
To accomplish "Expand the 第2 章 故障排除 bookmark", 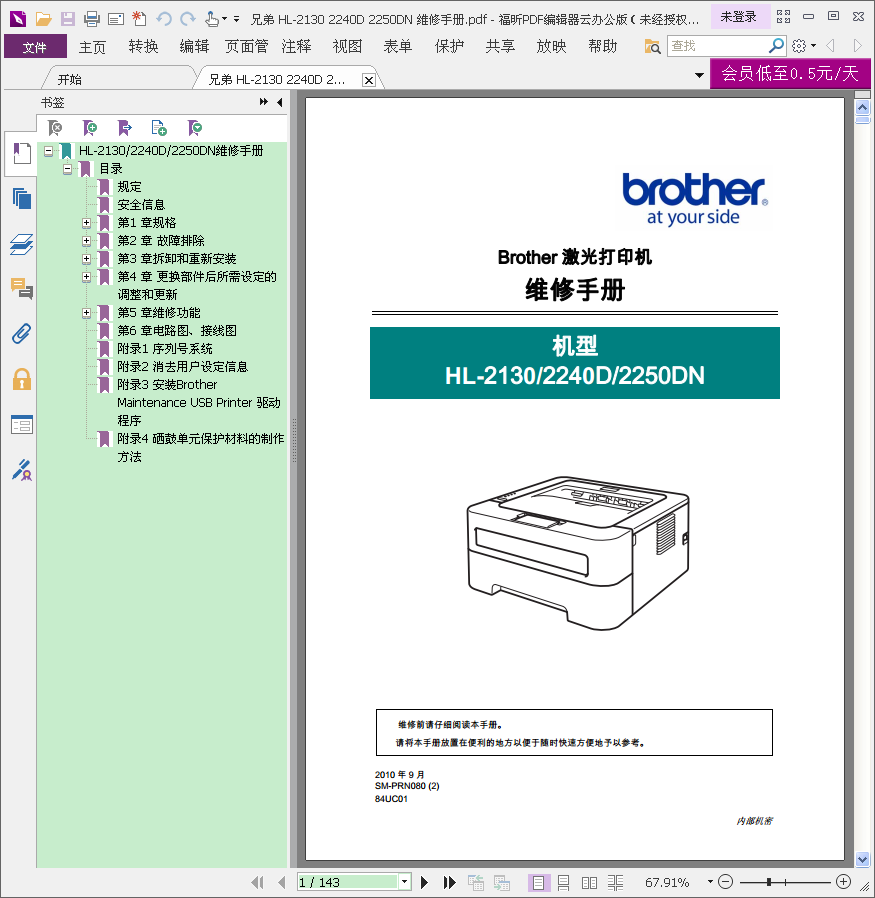I will (x=86, y=241).
